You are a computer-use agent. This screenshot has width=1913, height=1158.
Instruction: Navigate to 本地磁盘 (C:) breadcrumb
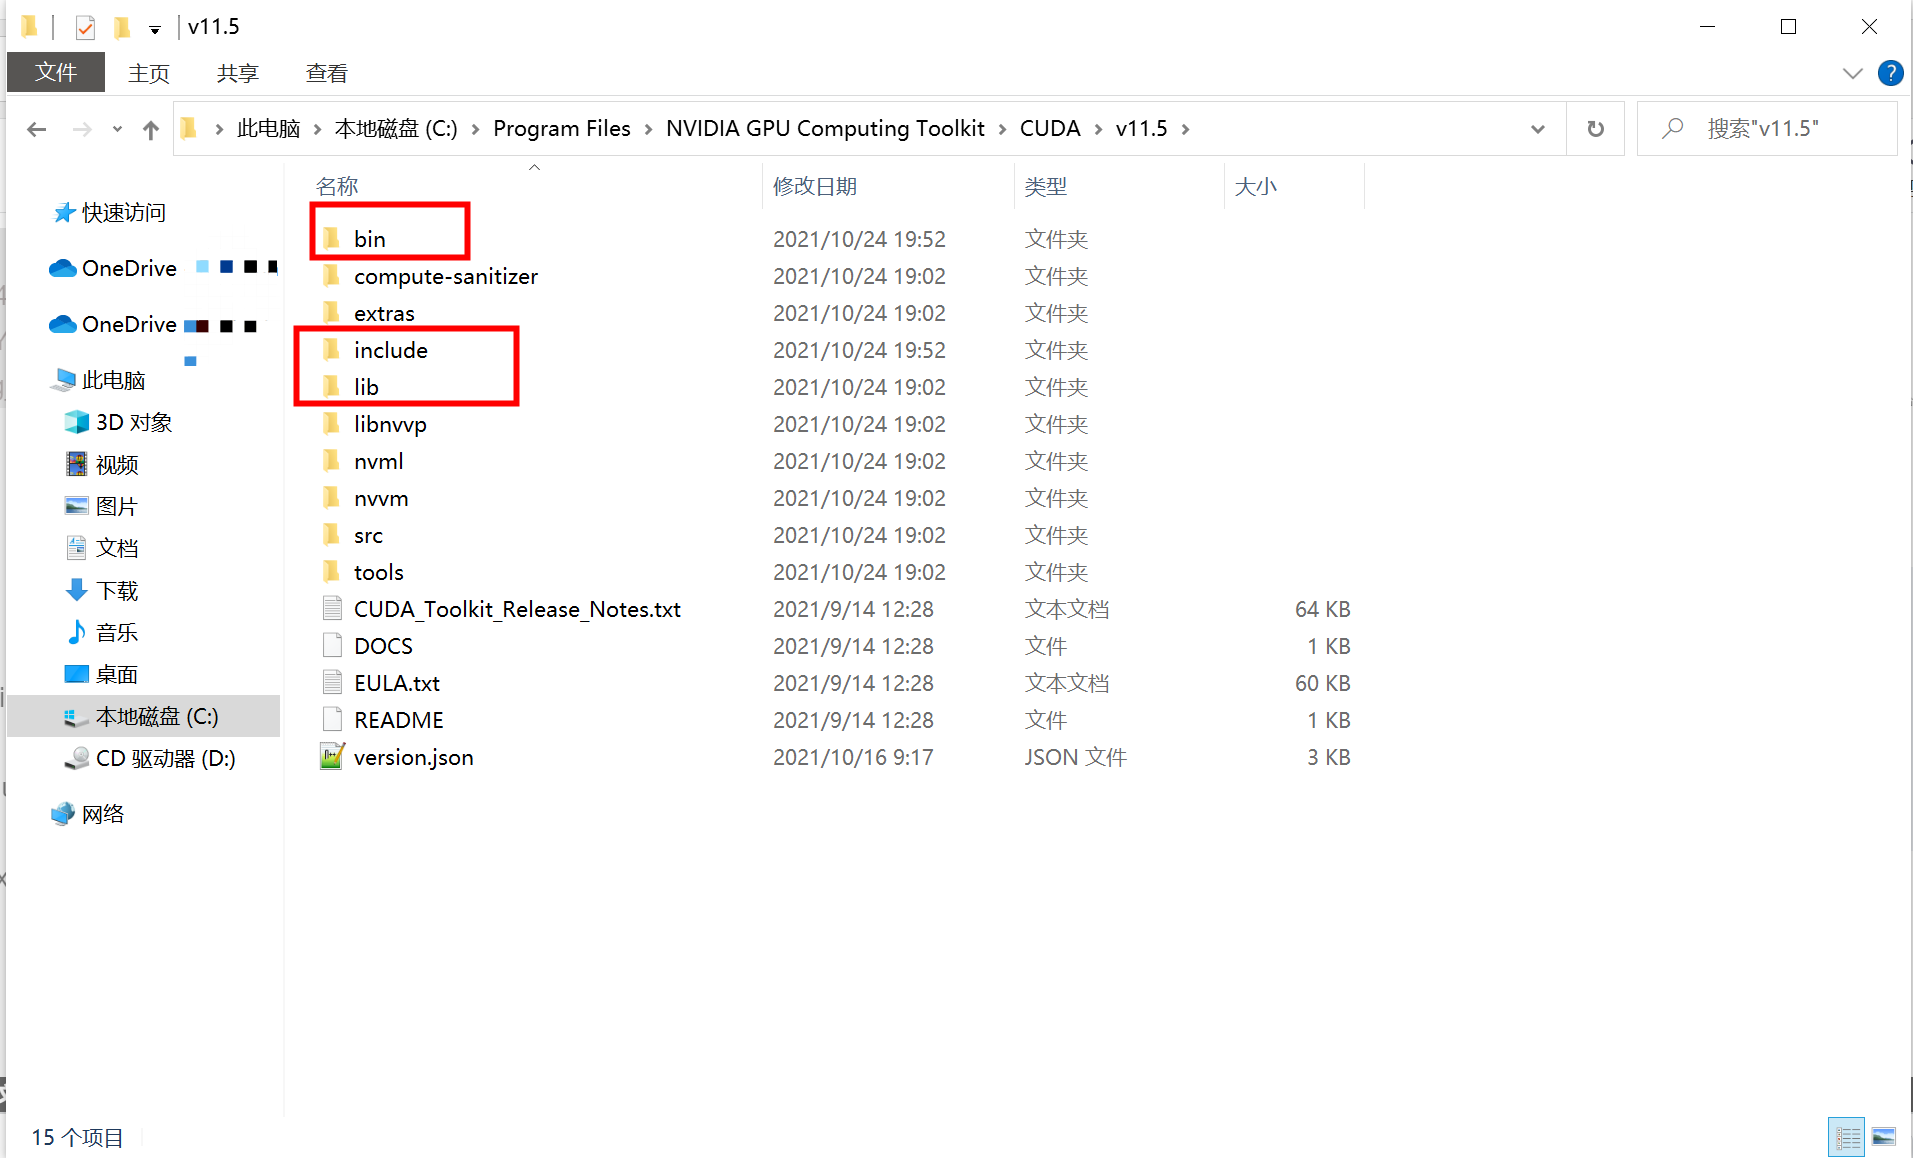(x=396, y=129)
